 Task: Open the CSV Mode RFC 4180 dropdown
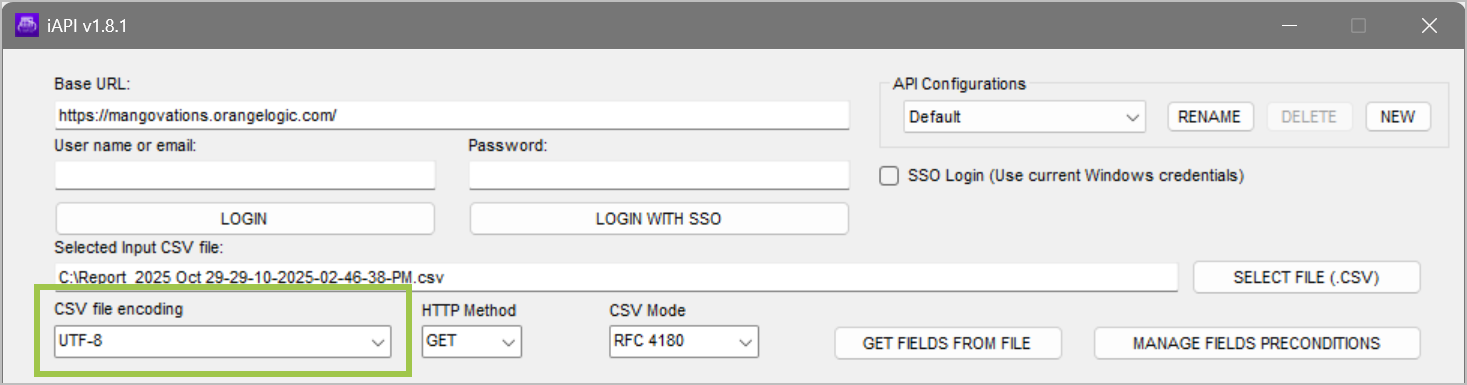tap(684, 342)
